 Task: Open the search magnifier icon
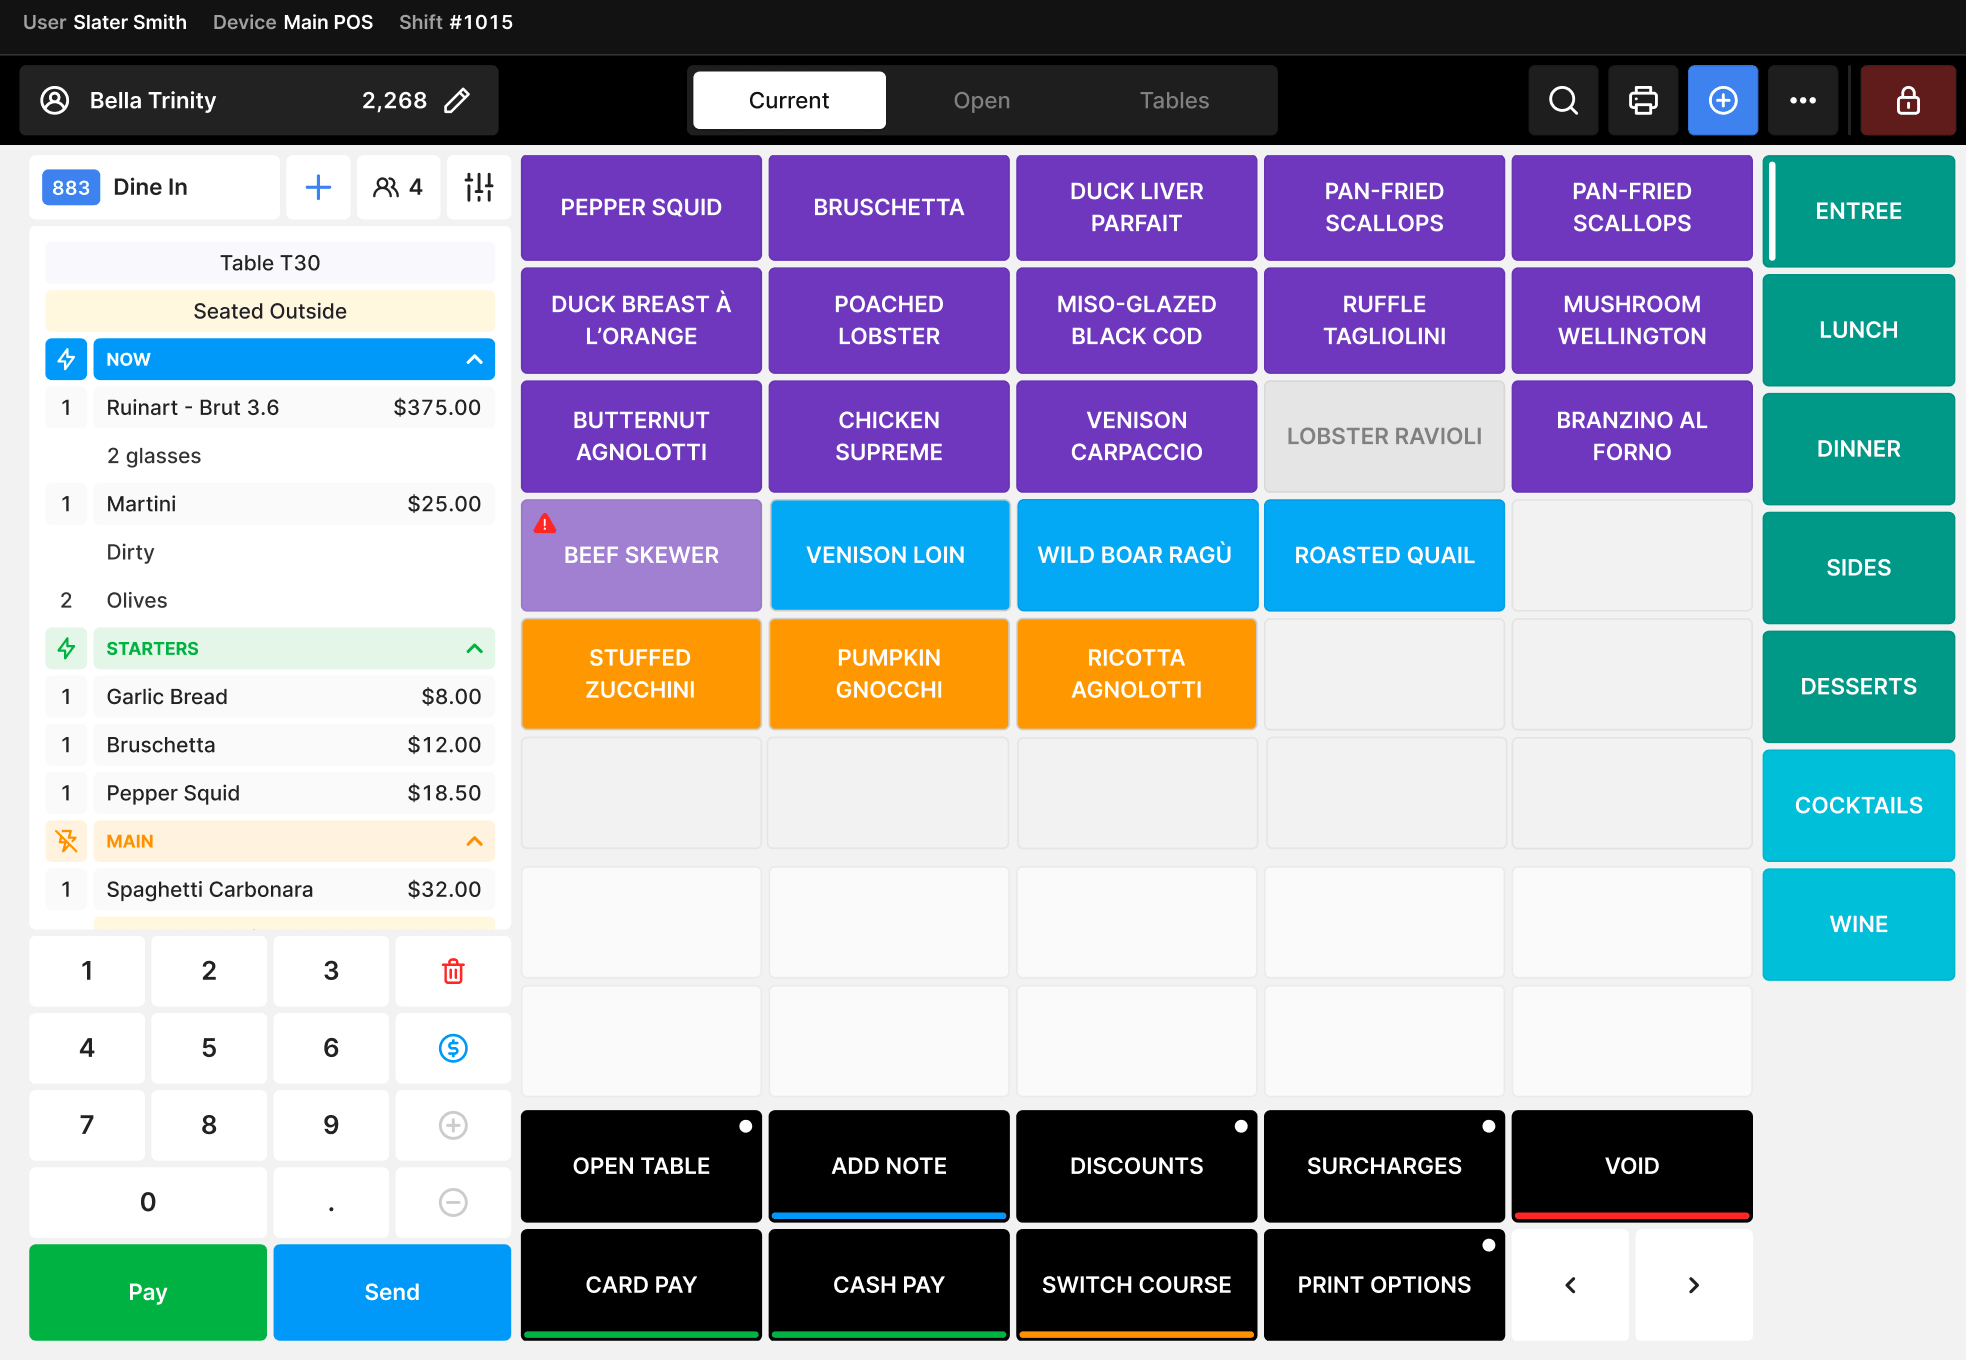1563,100
